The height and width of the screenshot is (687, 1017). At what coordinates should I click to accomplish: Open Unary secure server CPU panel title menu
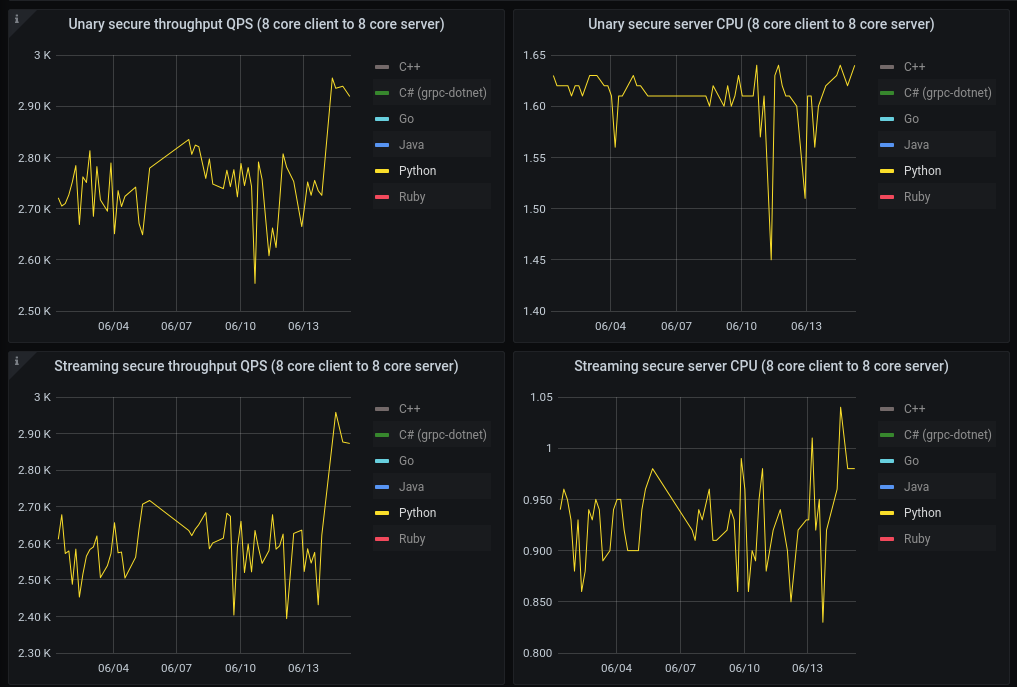tap(761, 24)
